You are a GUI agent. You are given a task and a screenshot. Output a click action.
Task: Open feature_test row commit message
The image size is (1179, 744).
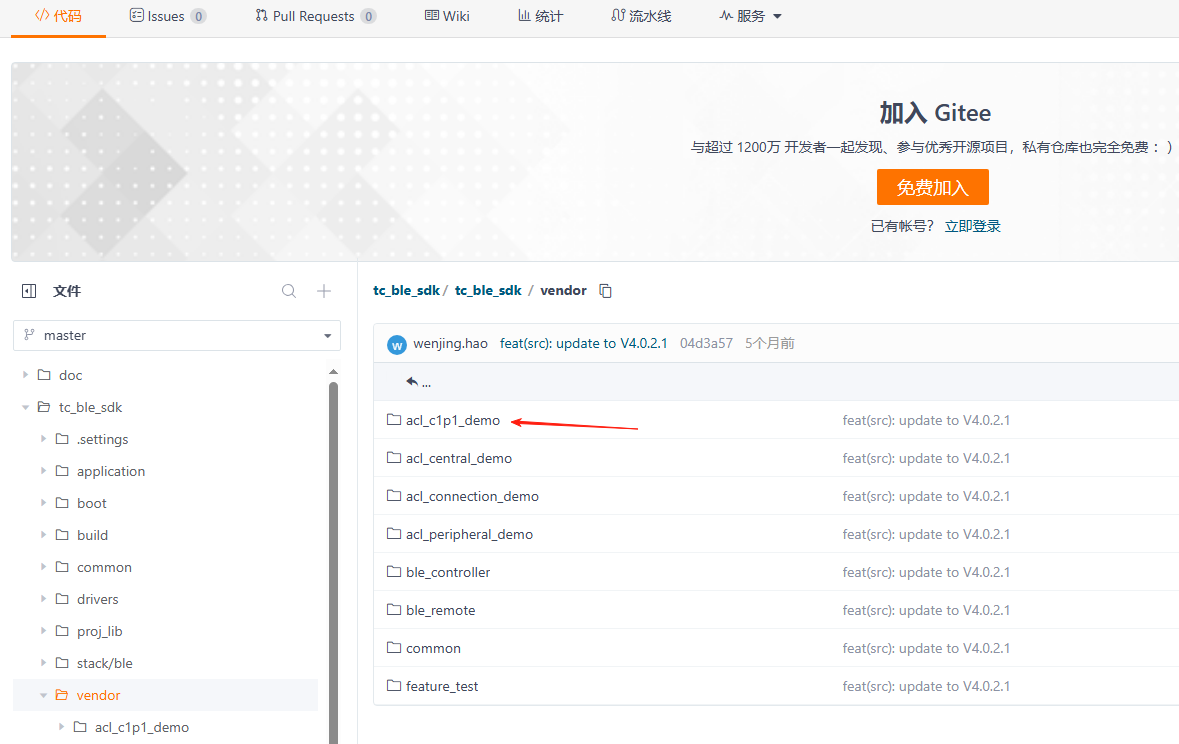coord(926,686)
